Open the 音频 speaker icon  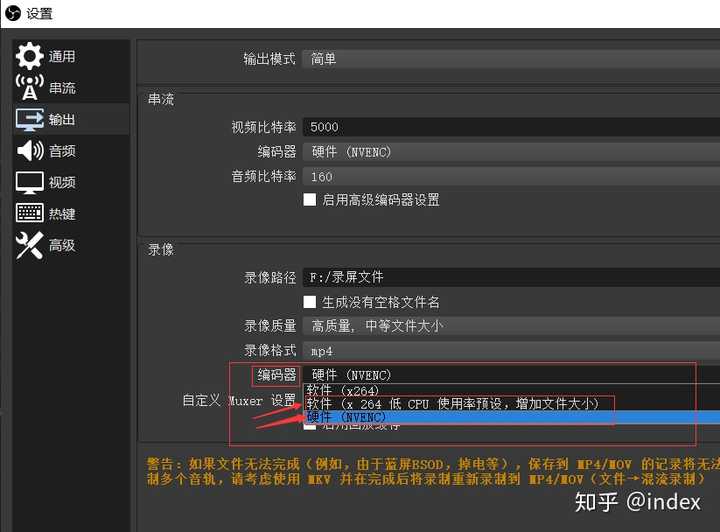point(29,151)
